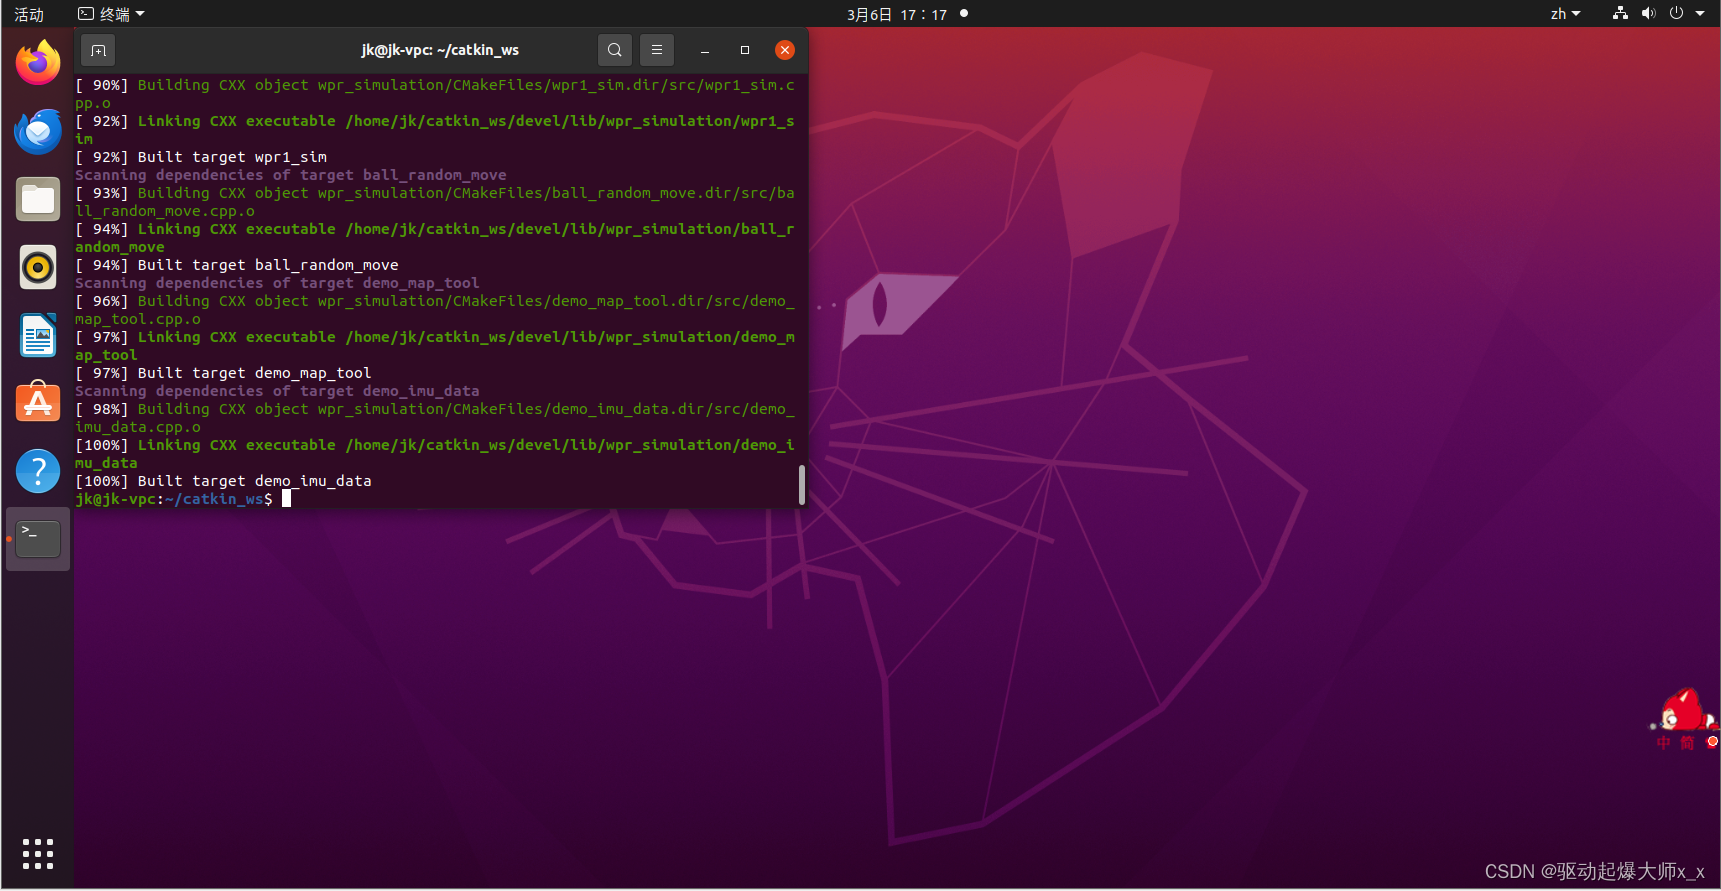Click the '[ 98%] Building CXX object' line

[x=435, y=418]
